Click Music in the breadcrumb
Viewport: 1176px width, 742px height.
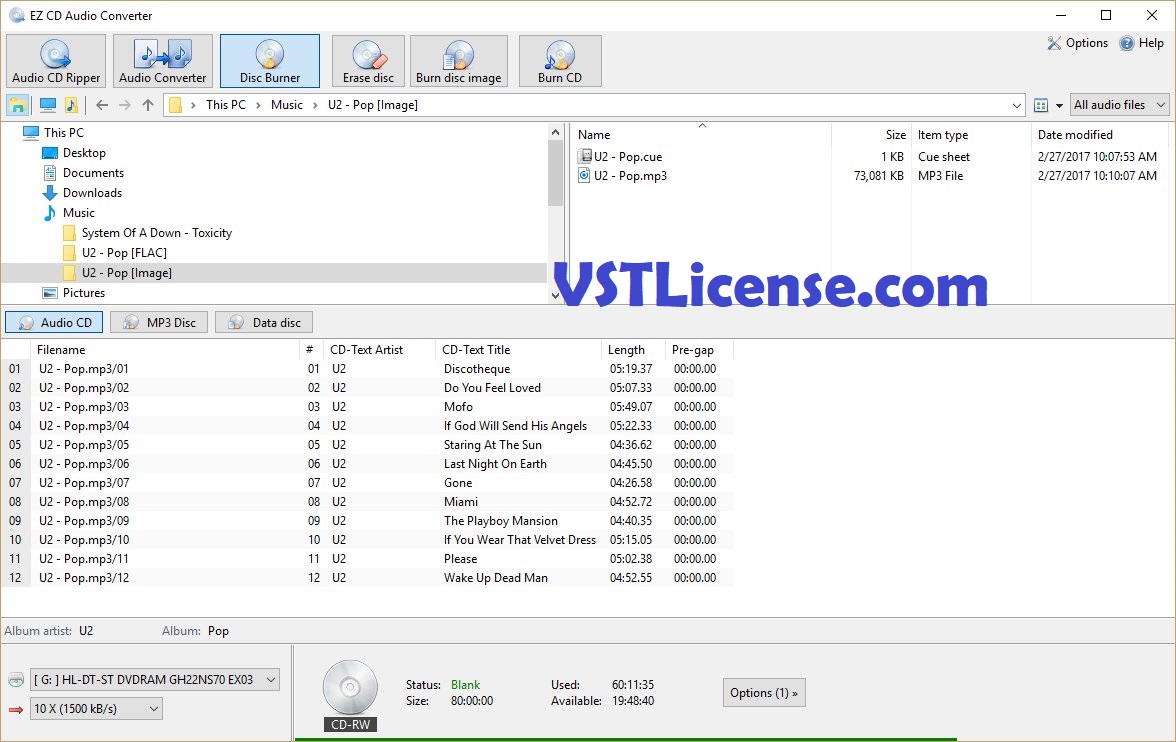coord(286,105)
